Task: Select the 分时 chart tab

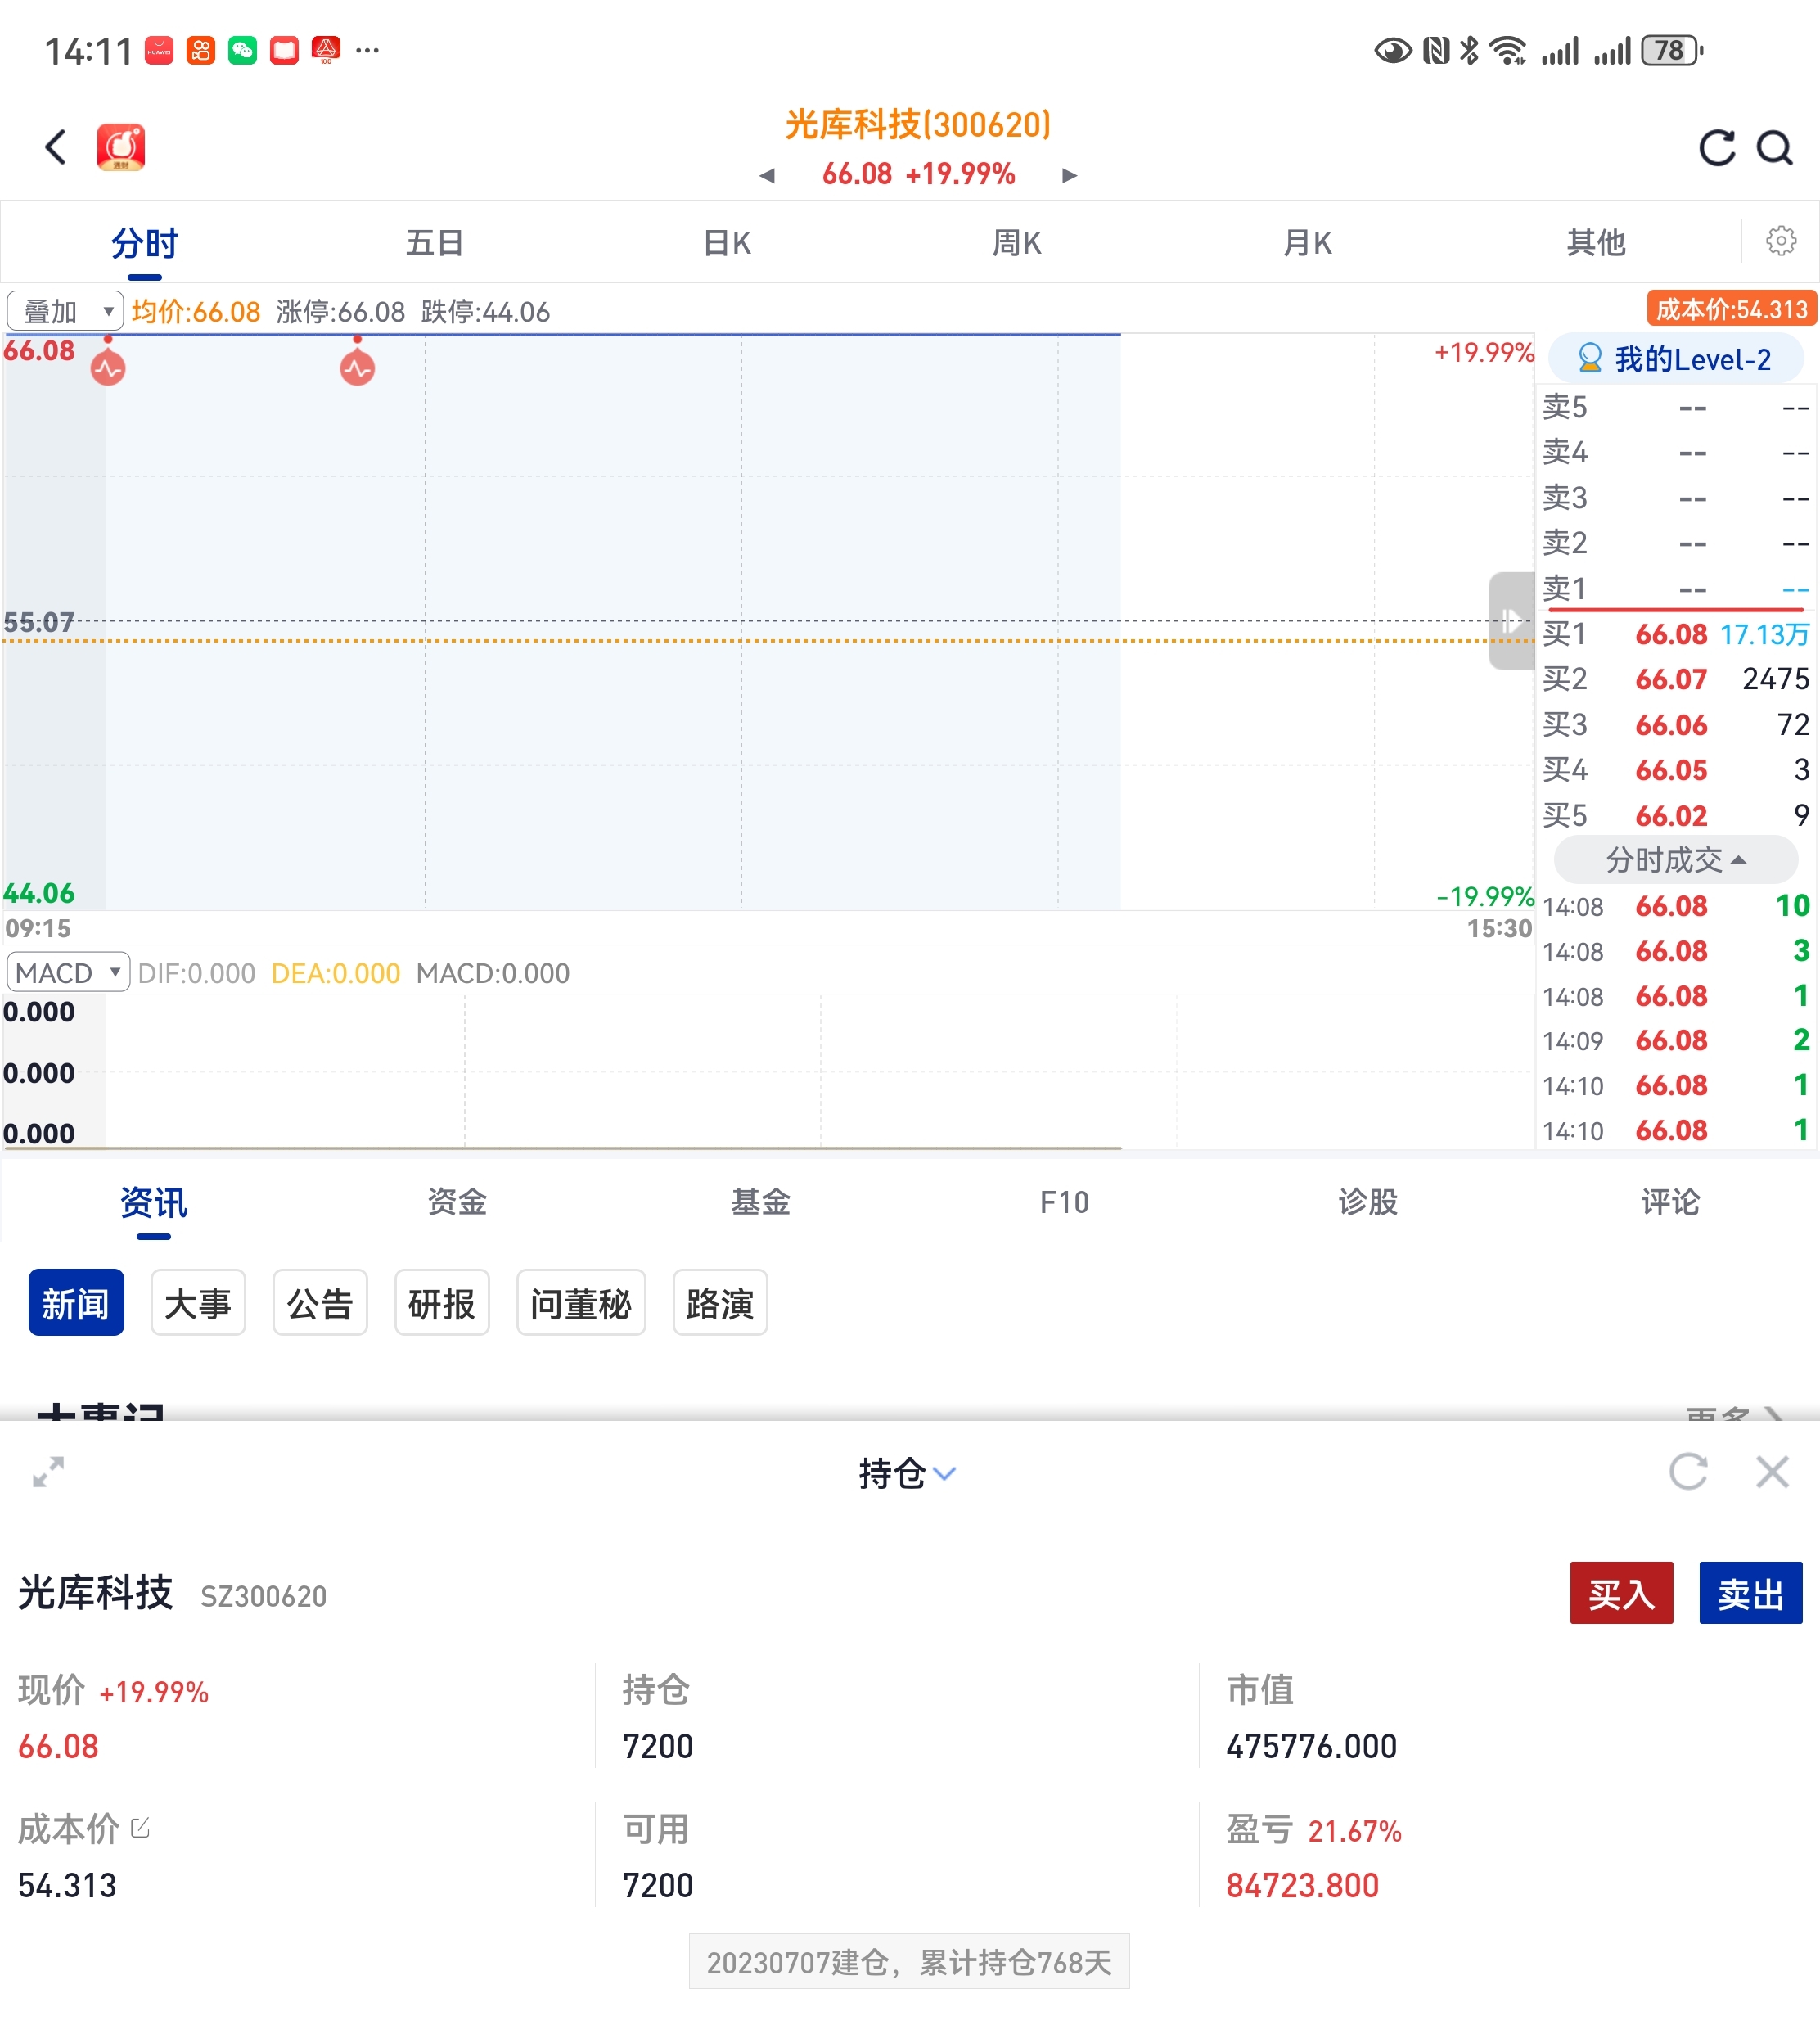Action: (x=145, y=243)
